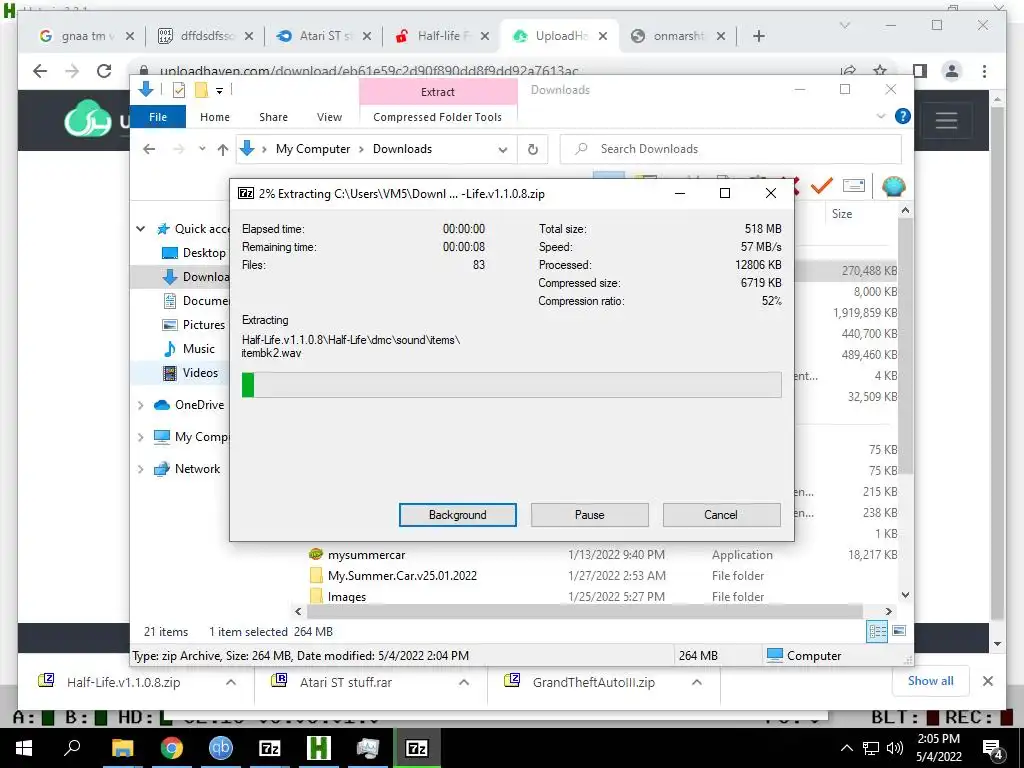This screenshot has height=768, width=1024.
Task: Expand the Network tree node
Action: click(x=140, y=469)
